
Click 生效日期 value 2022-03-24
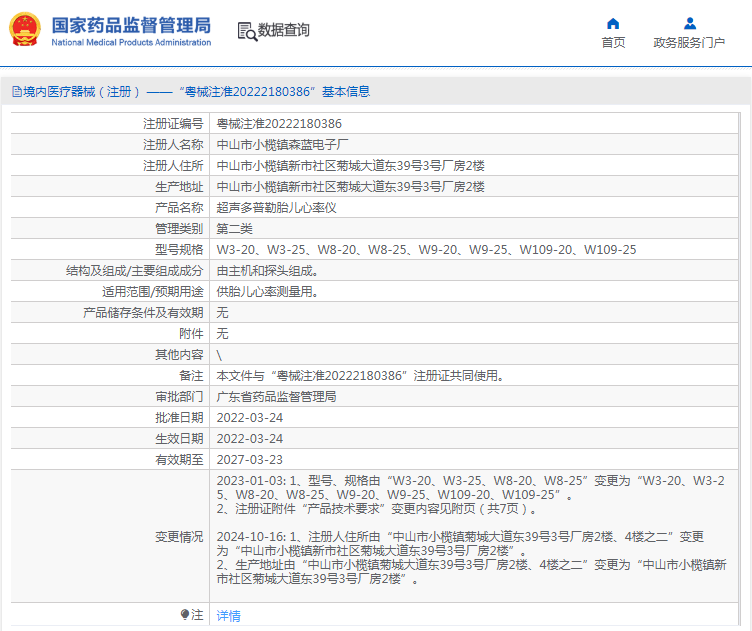tap(249, 439)
